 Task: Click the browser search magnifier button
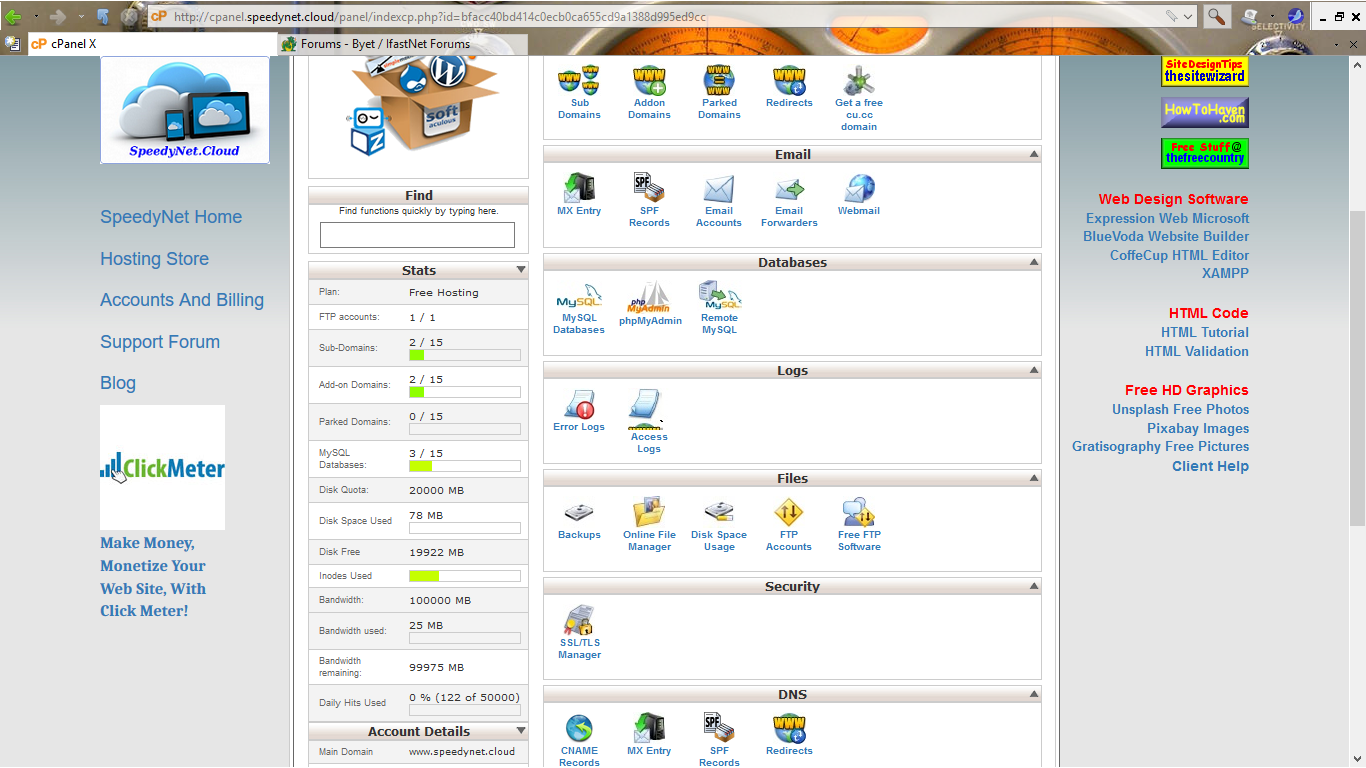pos(1216,16)
